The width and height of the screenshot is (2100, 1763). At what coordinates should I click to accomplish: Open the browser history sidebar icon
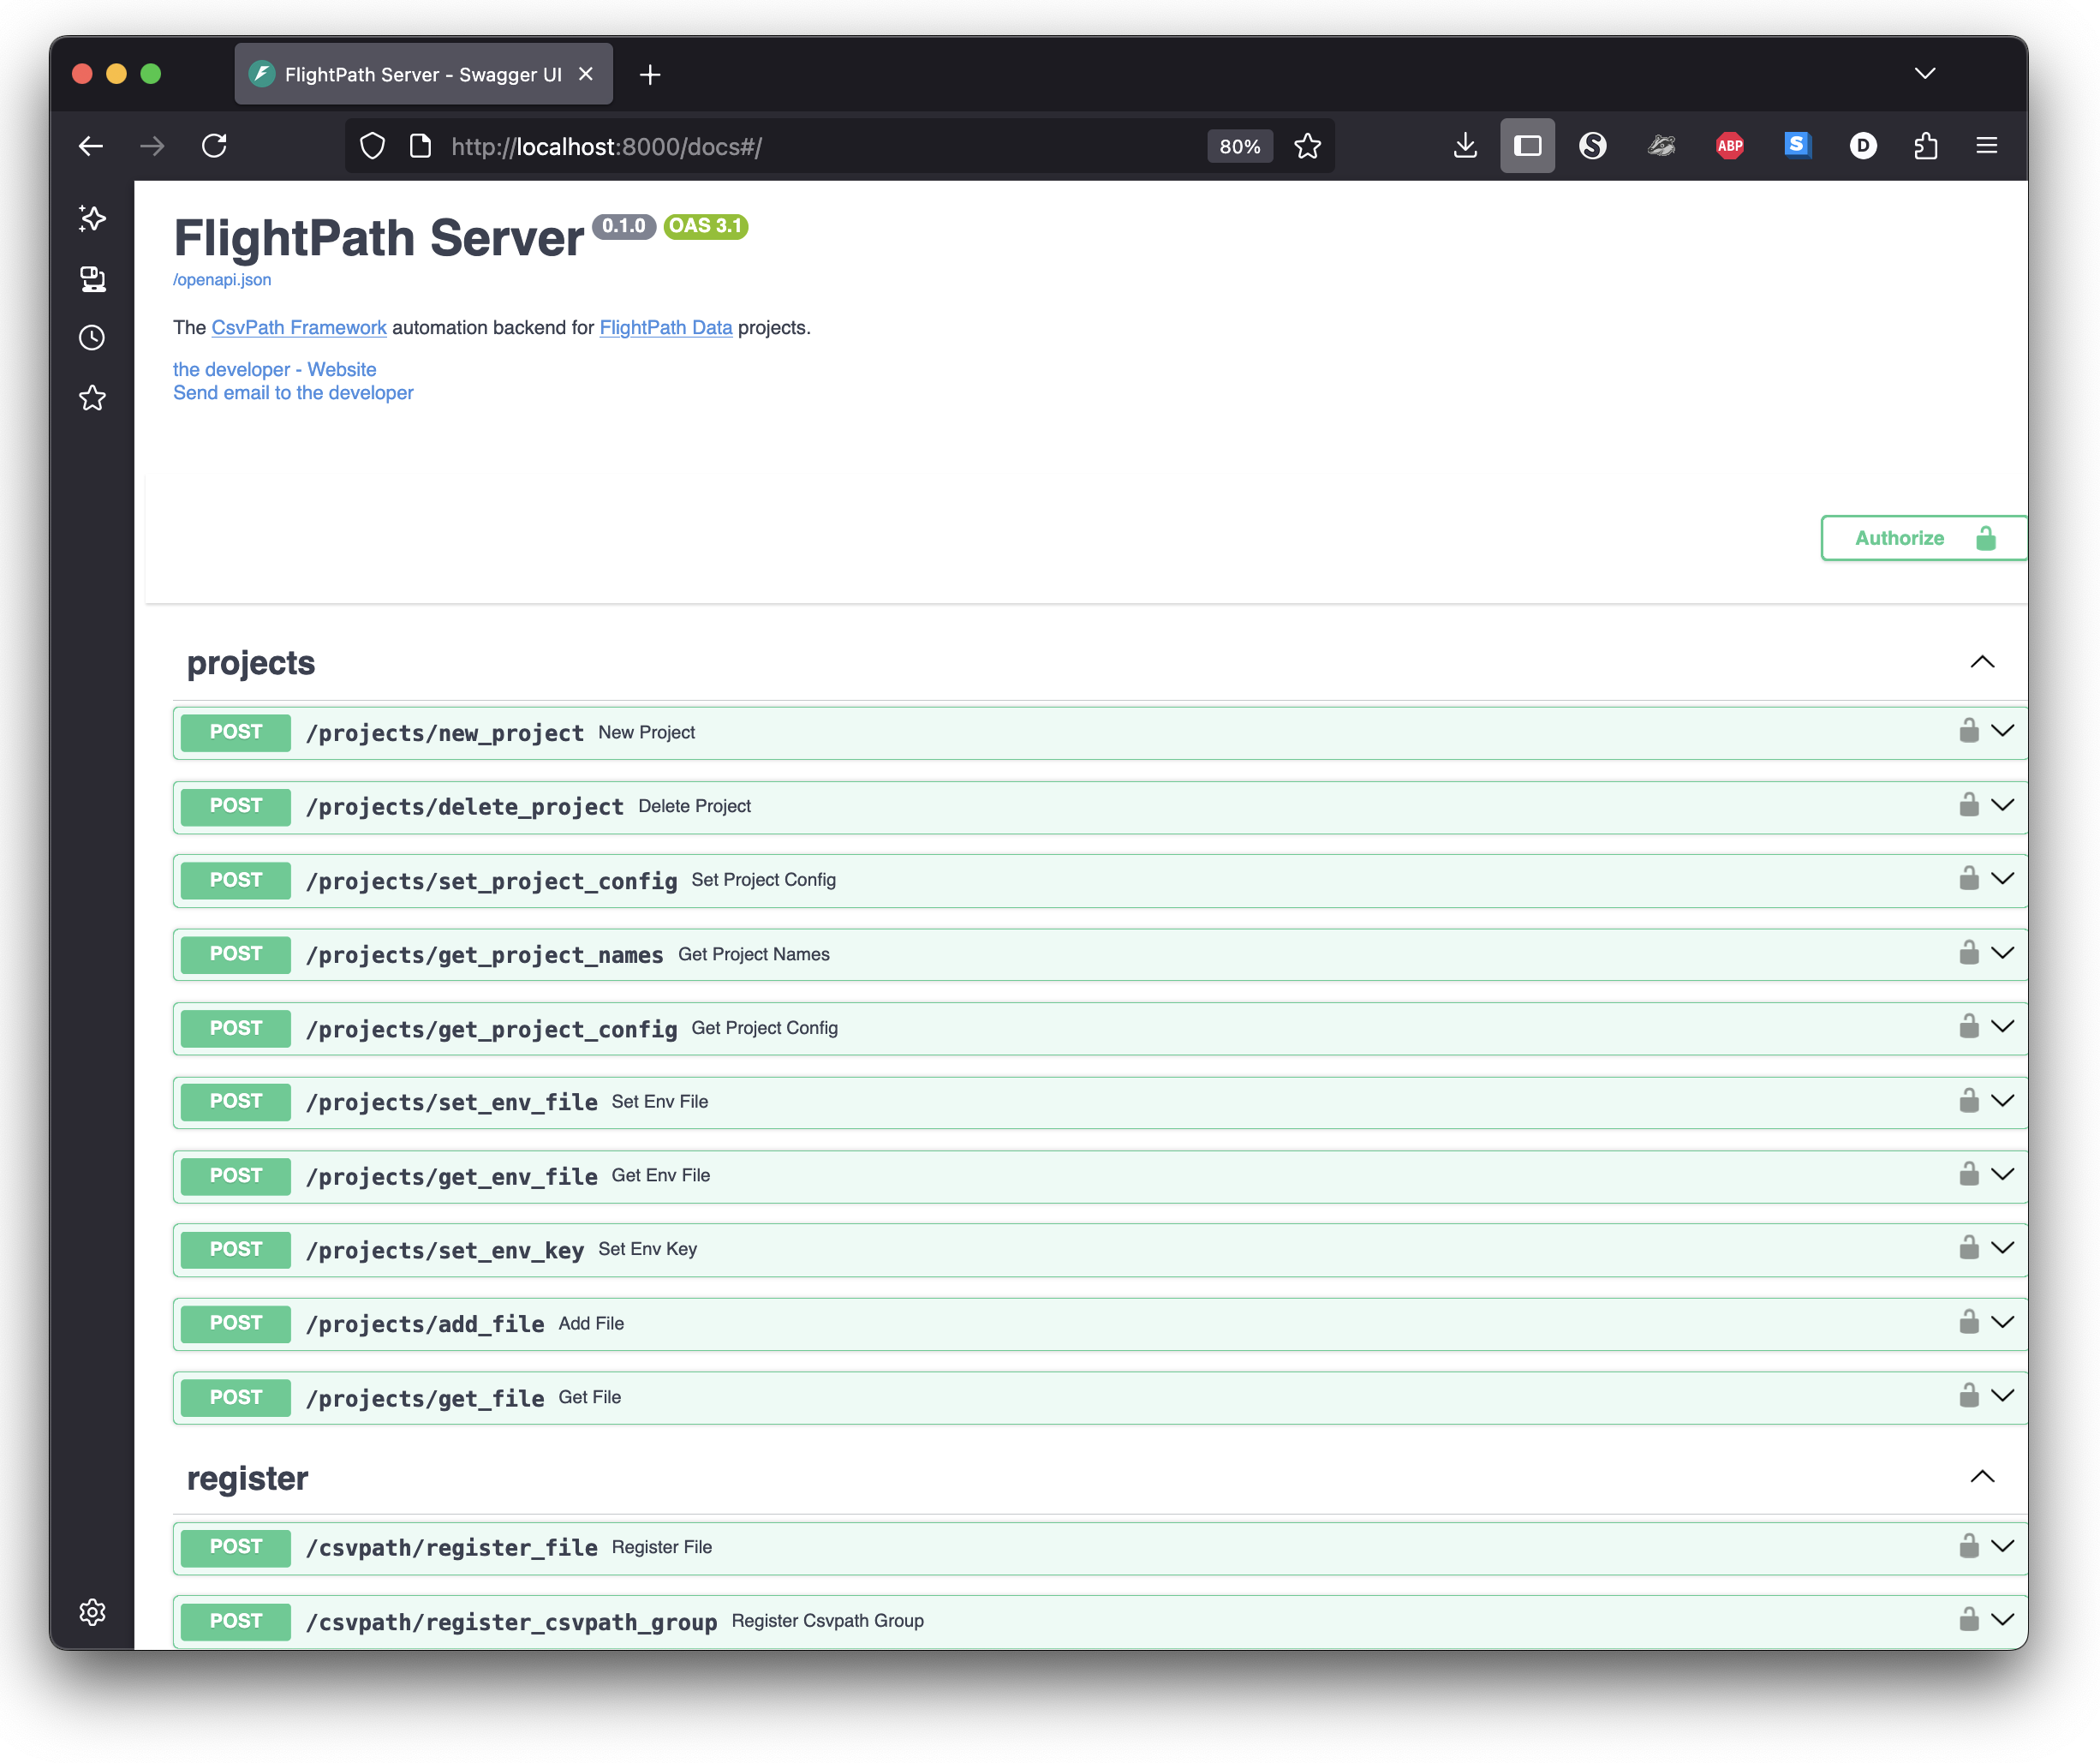[92, 338]
